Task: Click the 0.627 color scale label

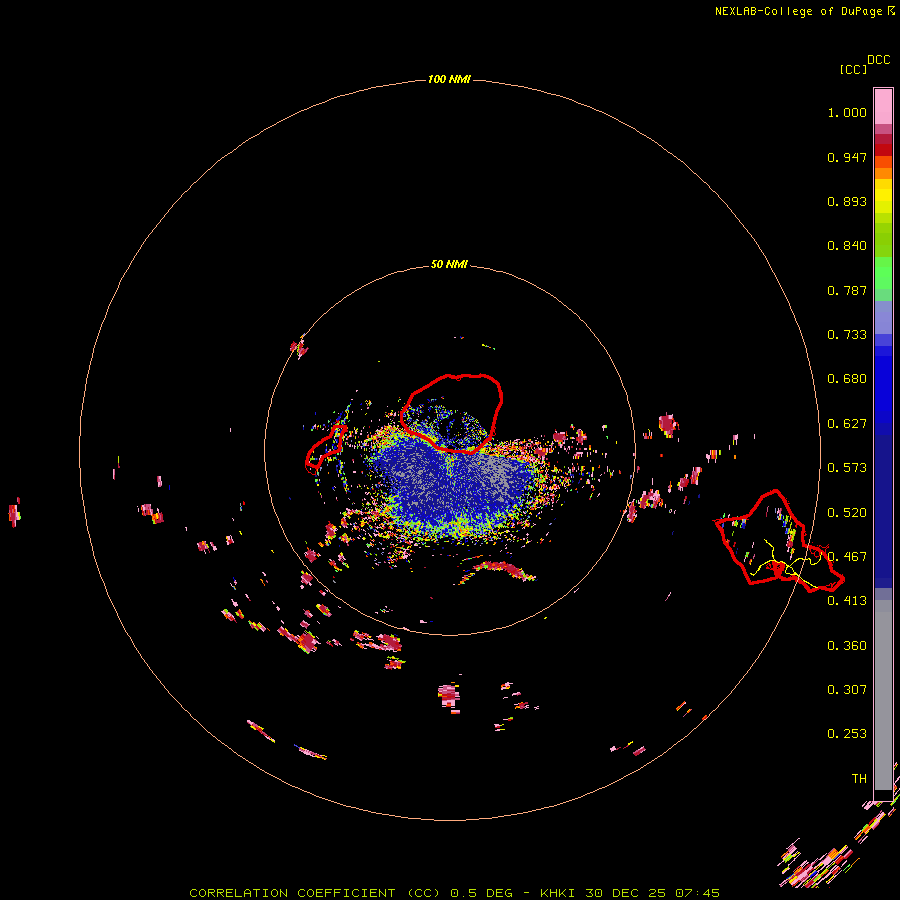Action: 847,424
